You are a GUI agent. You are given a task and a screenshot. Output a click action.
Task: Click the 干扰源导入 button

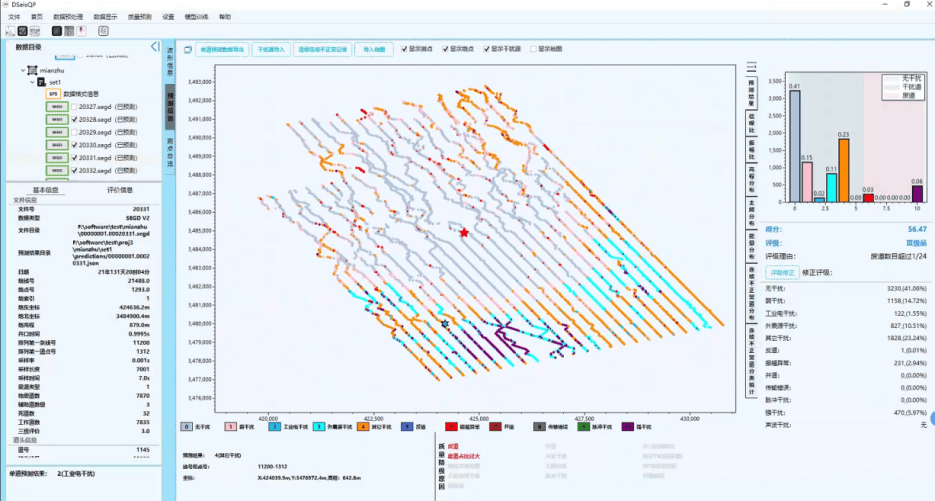tap(271, 48)
